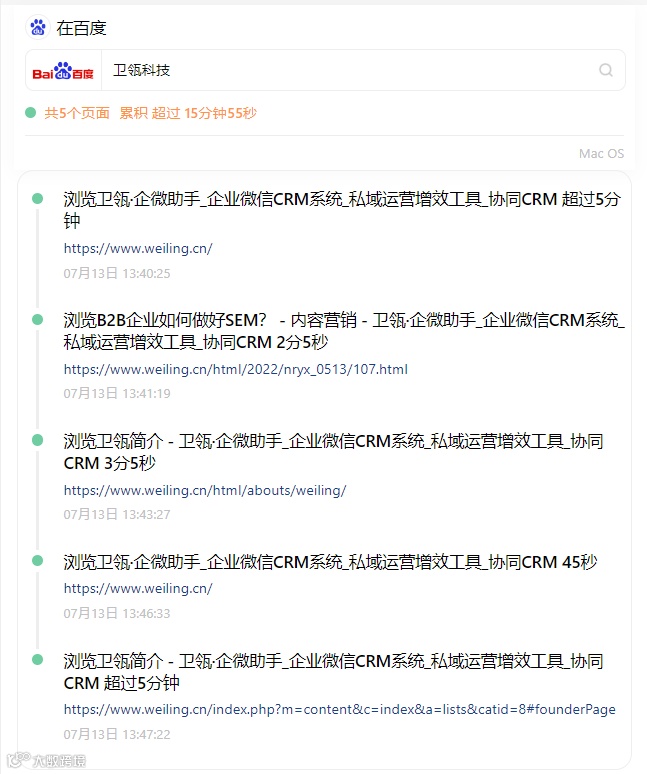Click the magnifier search icon
647x774 pixels.
click(x=606, y=70)
